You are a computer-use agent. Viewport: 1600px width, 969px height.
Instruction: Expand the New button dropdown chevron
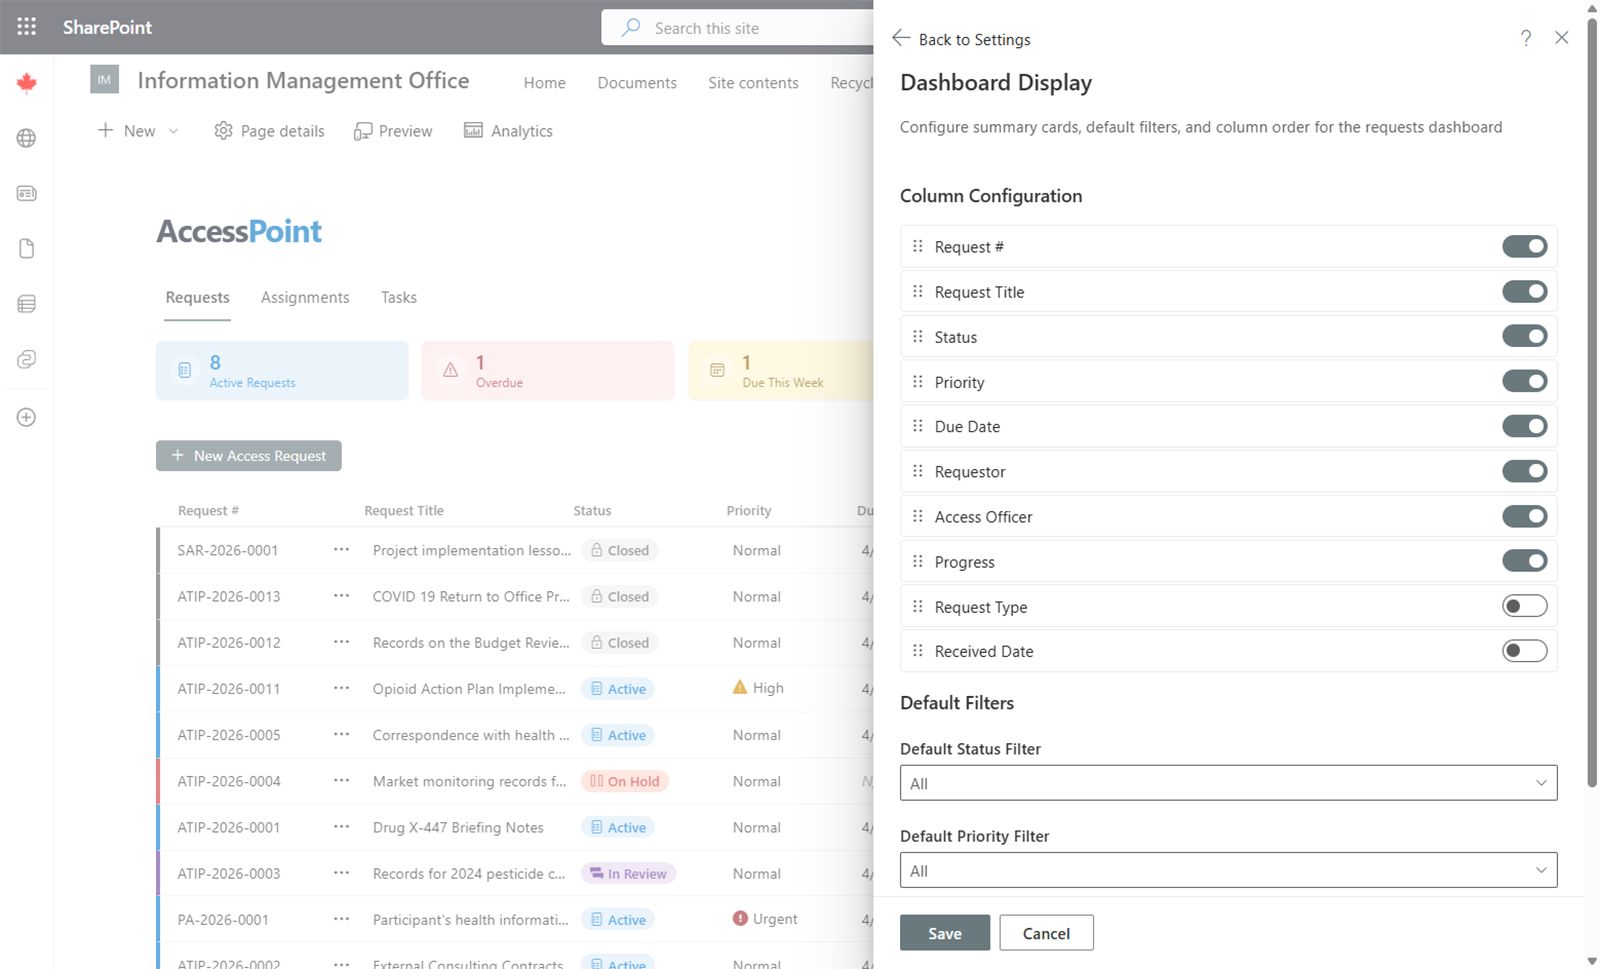[174, 131]
